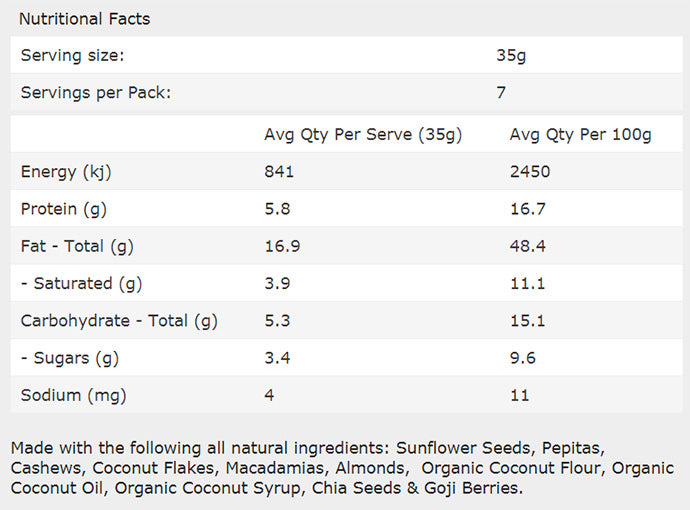
Task: Click the Nutritional Facts heading
Action: tap(84, 19)
